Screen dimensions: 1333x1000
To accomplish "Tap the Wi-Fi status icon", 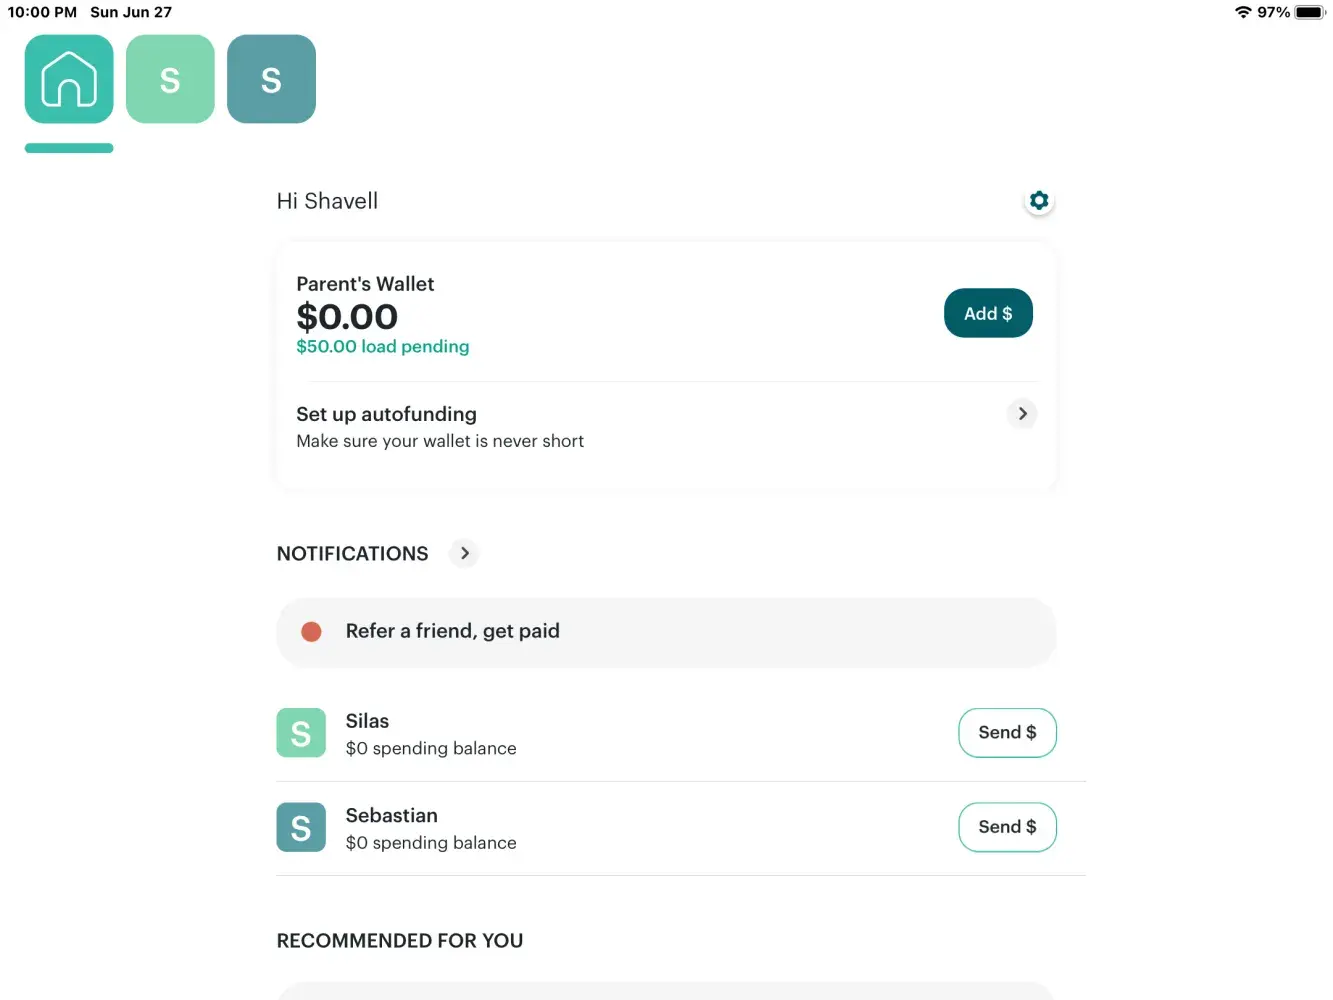I will 1243,12.
